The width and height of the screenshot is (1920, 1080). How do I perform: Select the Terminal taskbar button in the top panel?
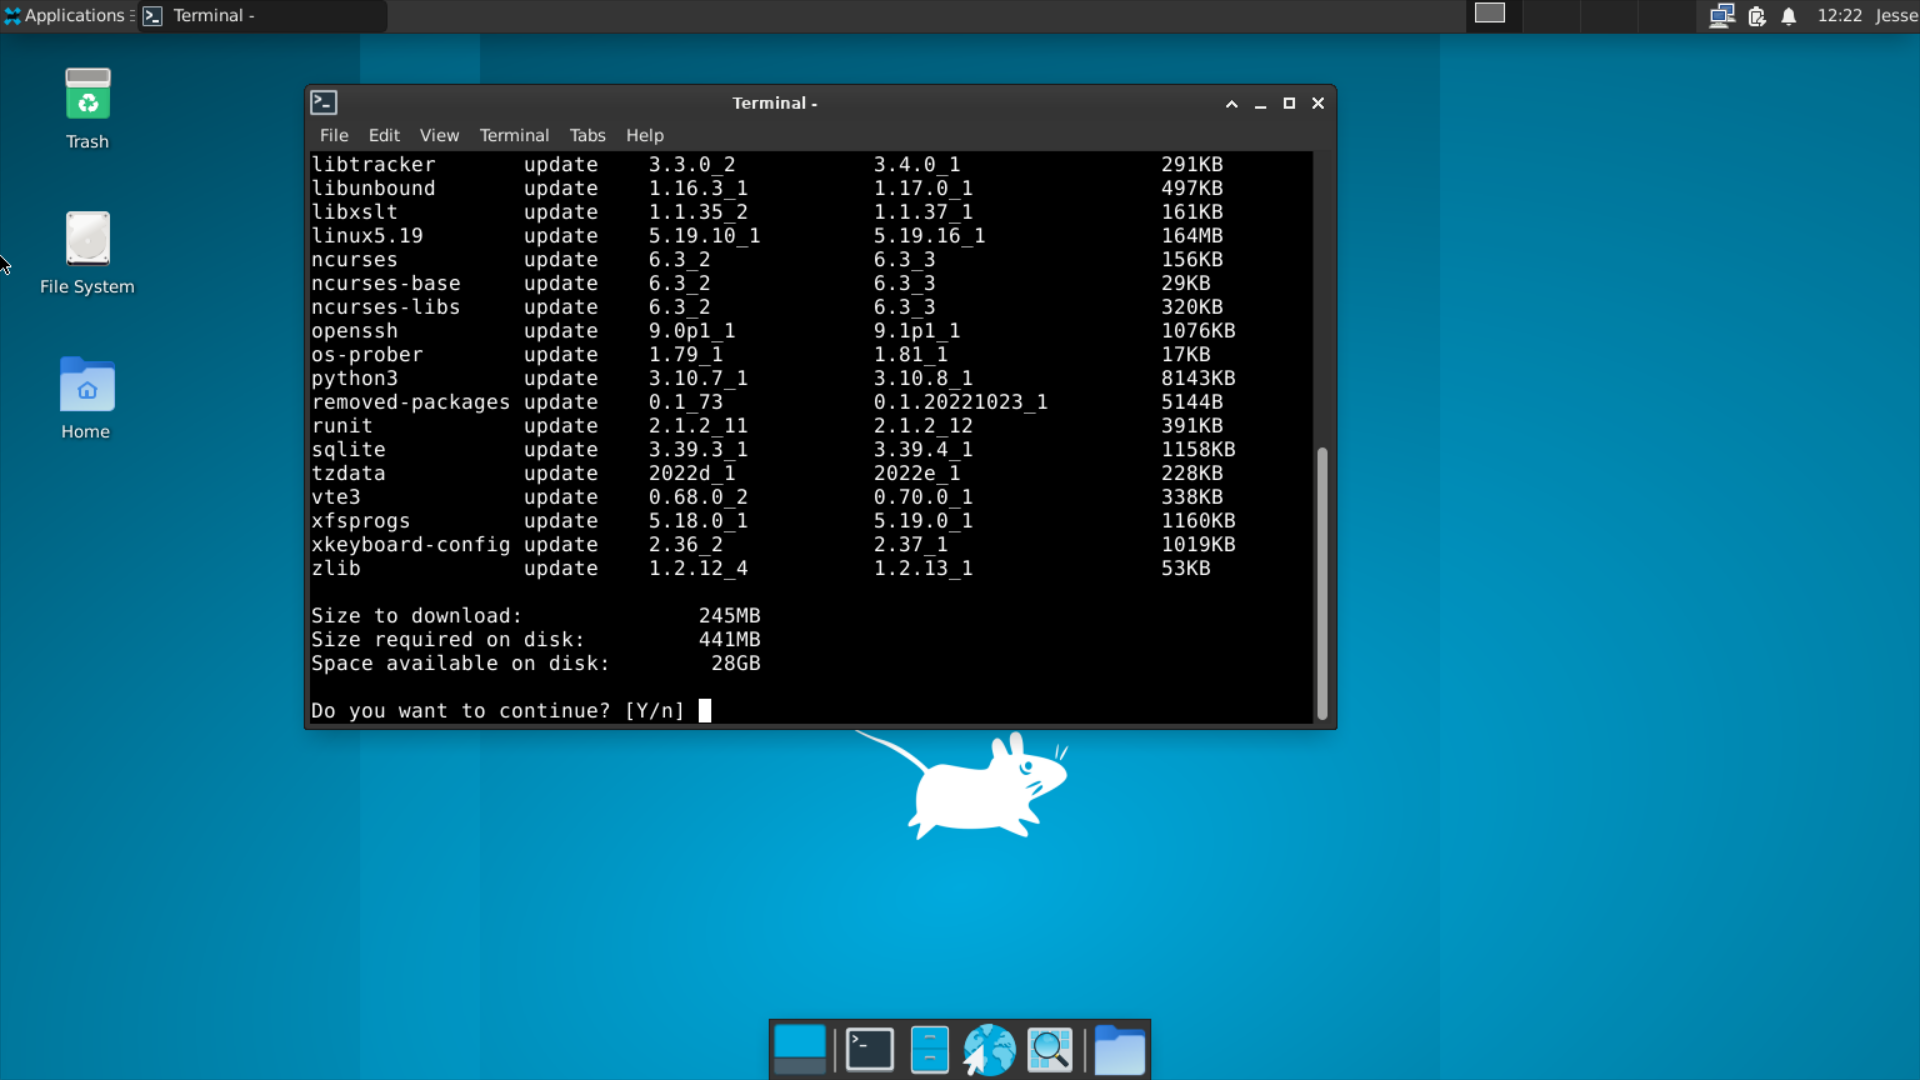262,15
